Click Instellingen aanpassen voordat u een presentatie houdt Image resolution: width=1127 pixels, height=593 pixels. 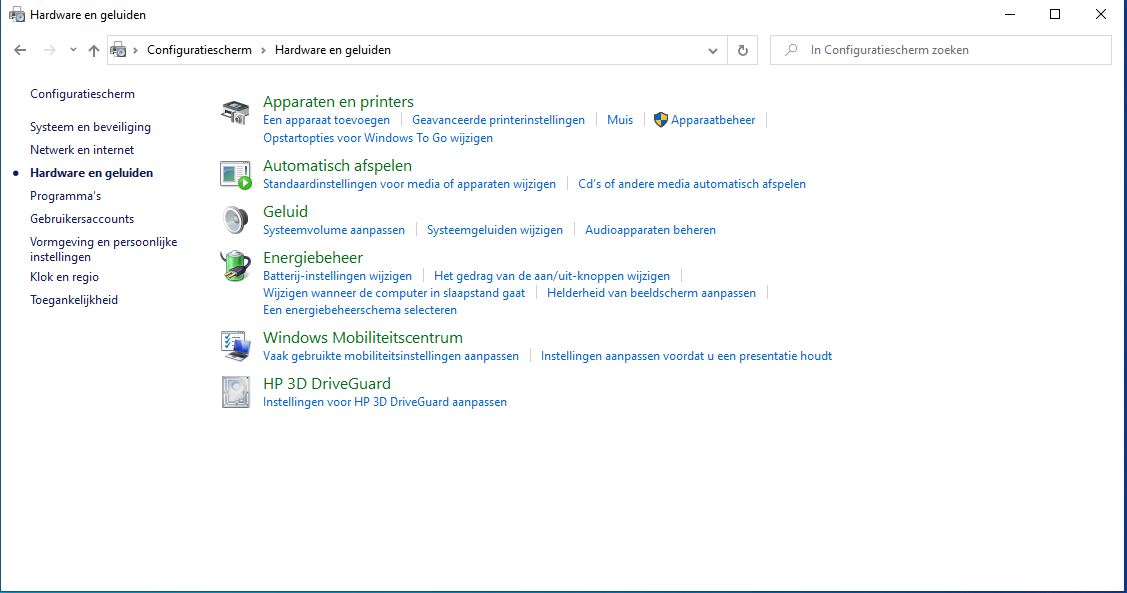pyautogui.click(x=686, y=356)
